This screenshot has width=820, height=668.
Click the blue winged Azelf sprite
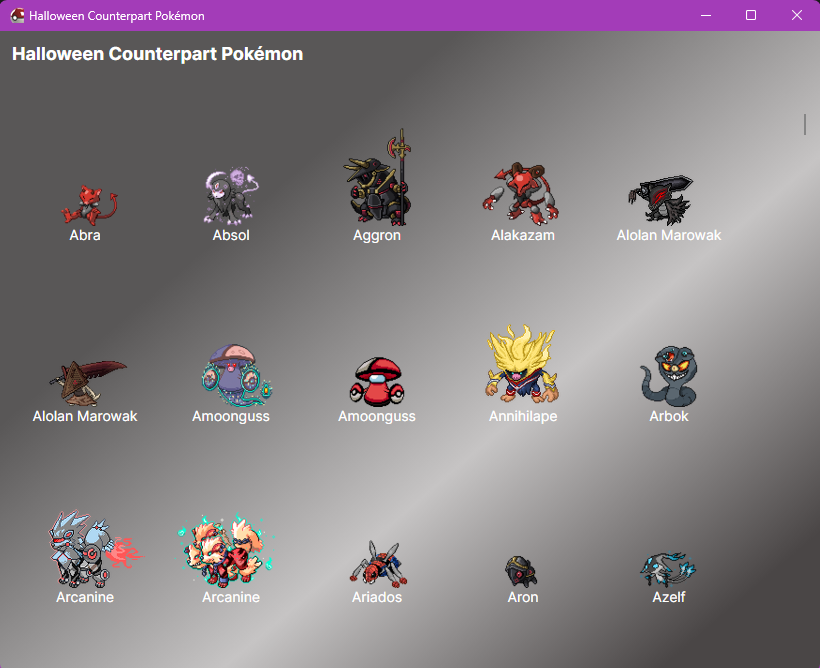click(668, 570)
